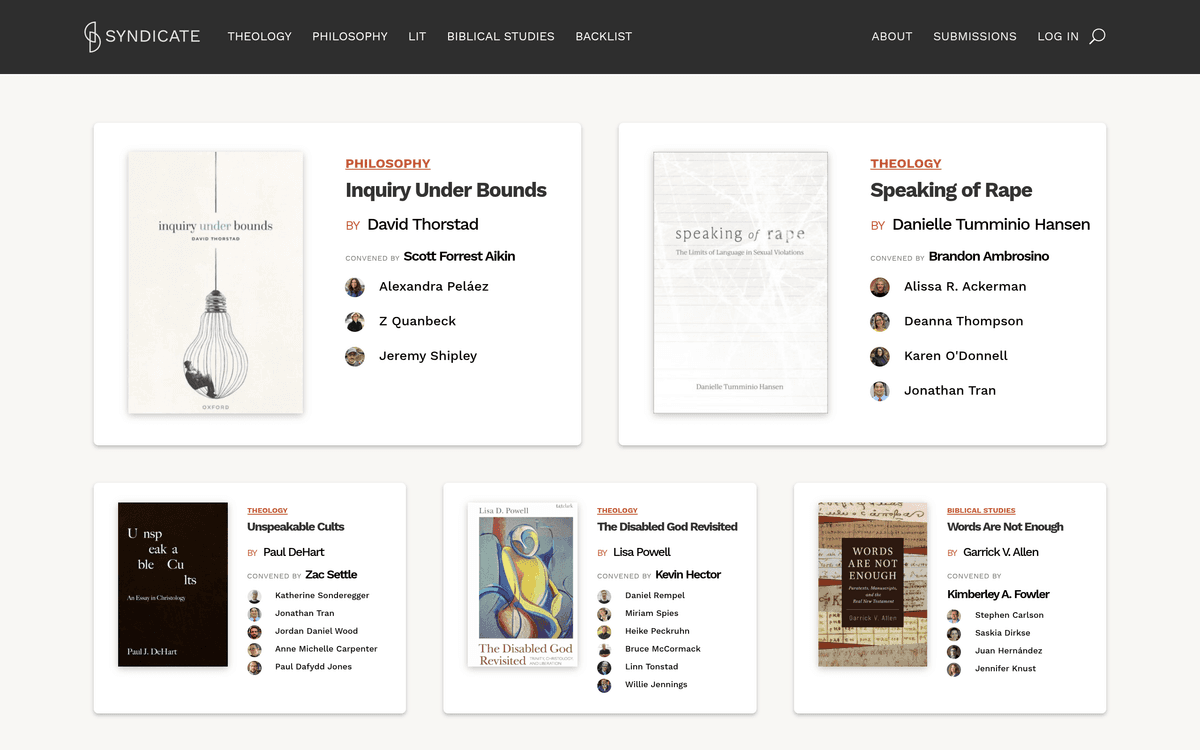The image size is (1200, 750).
Task: Open the Backlist menu
Action: [x=604, y=36]
